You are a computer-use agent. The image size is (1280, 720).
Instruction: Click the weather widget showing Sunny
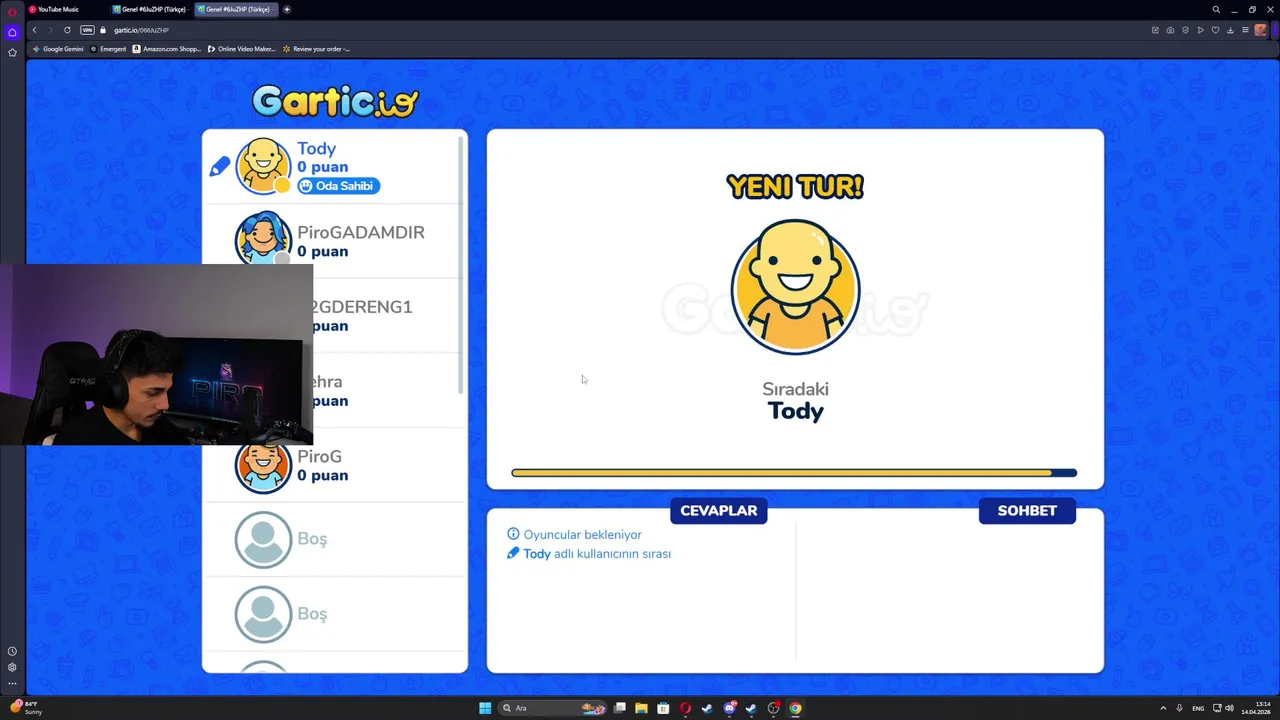(26, 708)
